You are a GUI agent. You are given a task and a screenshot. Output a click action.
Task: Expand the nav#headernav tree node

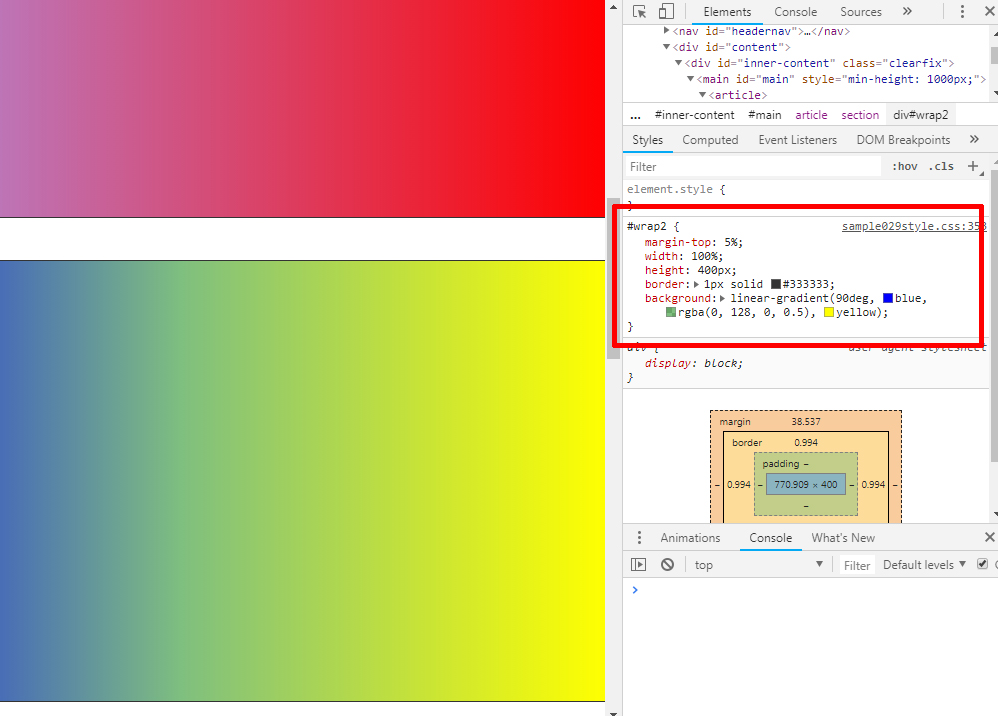coord(667,31)
